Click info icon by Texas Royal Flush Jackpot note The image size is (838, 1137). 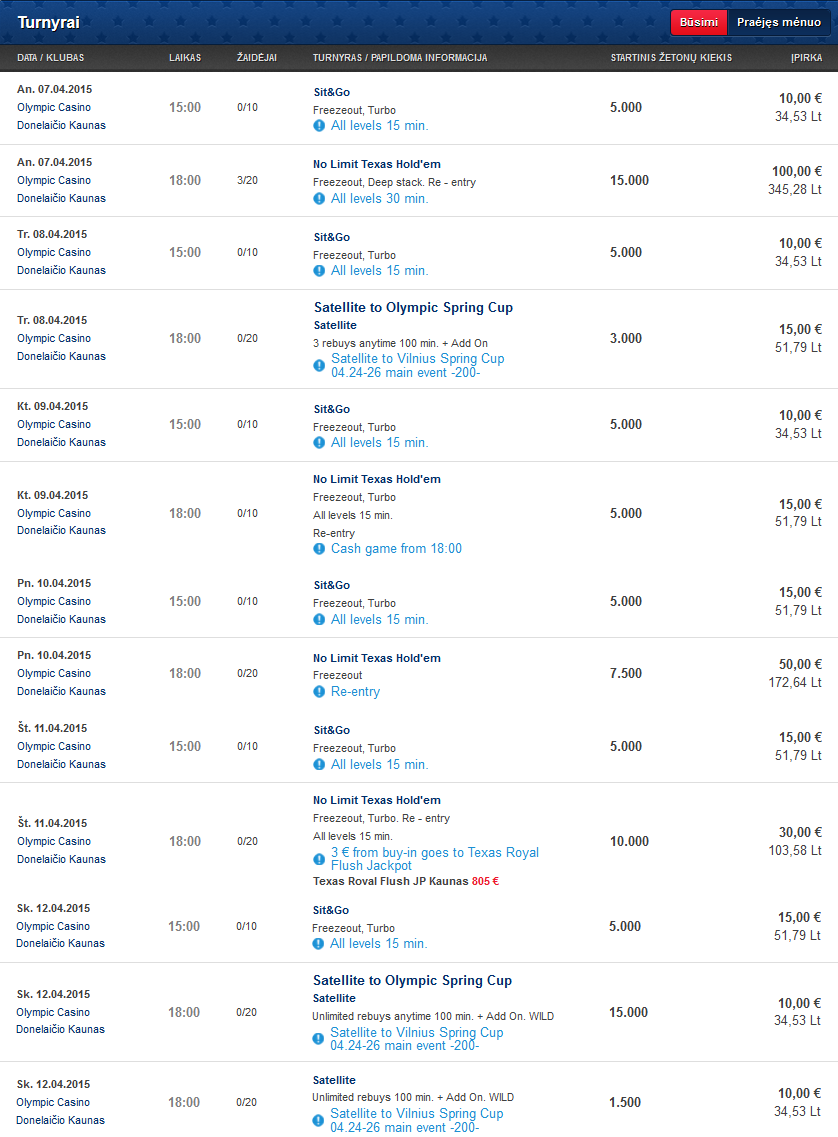[319, 859]
